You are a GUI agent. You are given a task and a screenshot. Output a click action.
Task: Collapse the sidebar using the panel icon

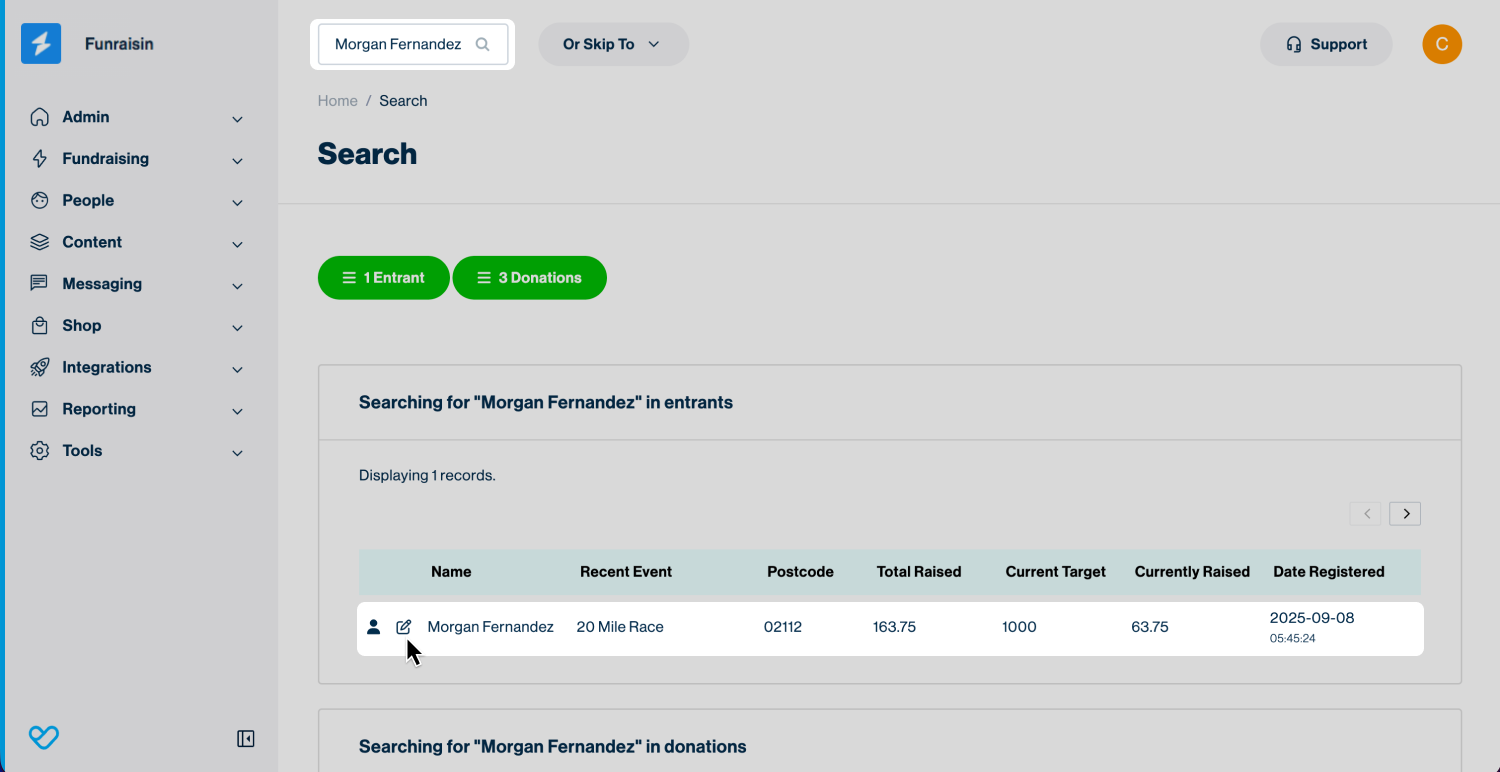tap(245, 739)
